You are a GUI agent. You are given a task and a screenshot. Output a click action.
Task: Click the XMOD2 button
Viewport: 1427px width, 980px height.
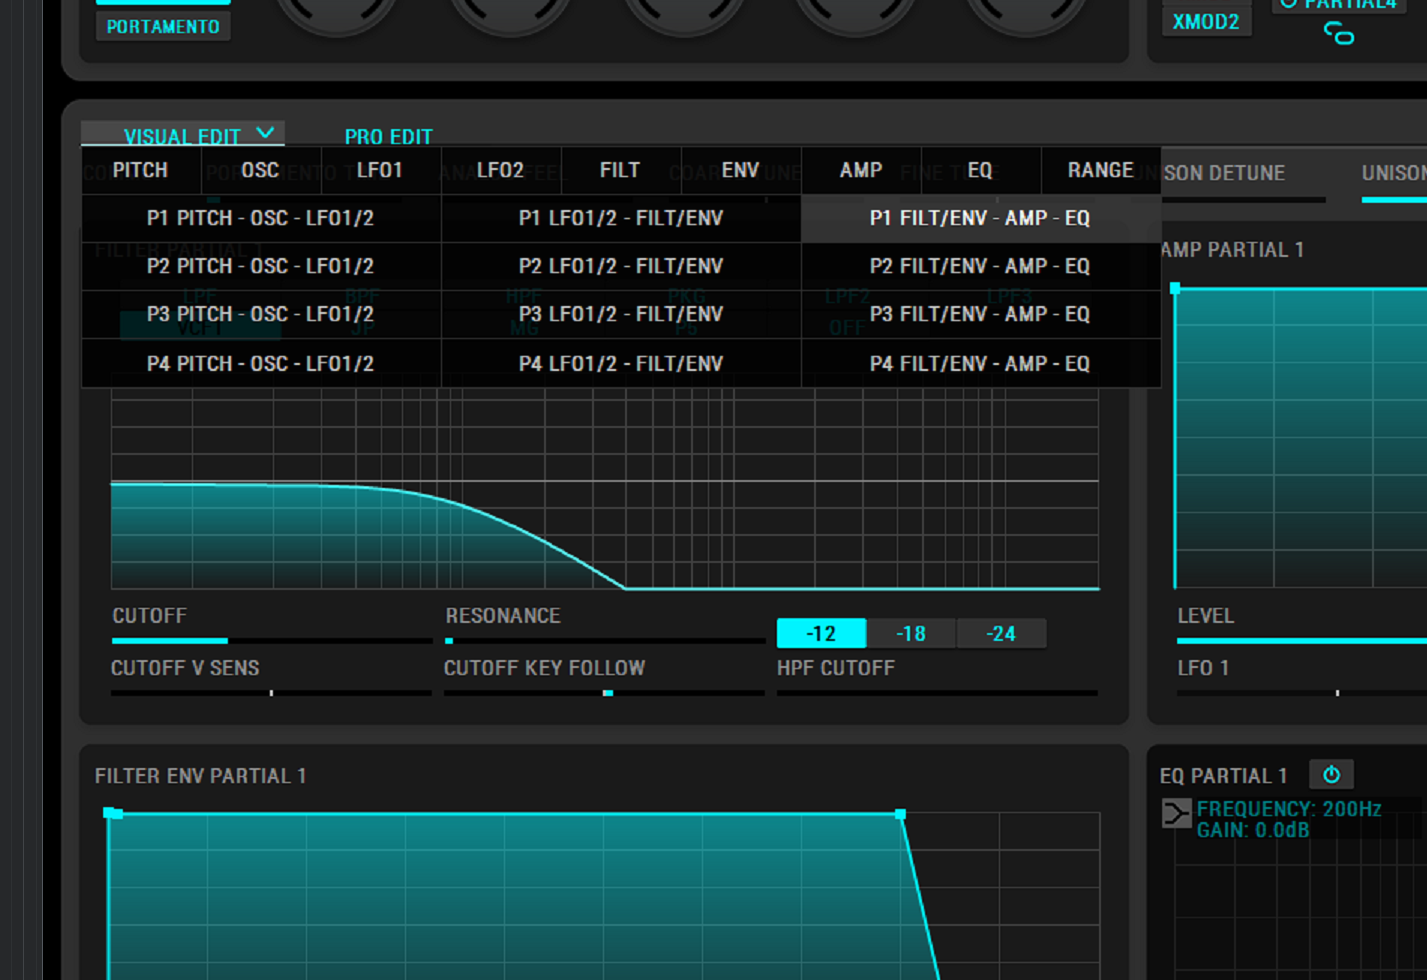click(x=1205, y=22)
